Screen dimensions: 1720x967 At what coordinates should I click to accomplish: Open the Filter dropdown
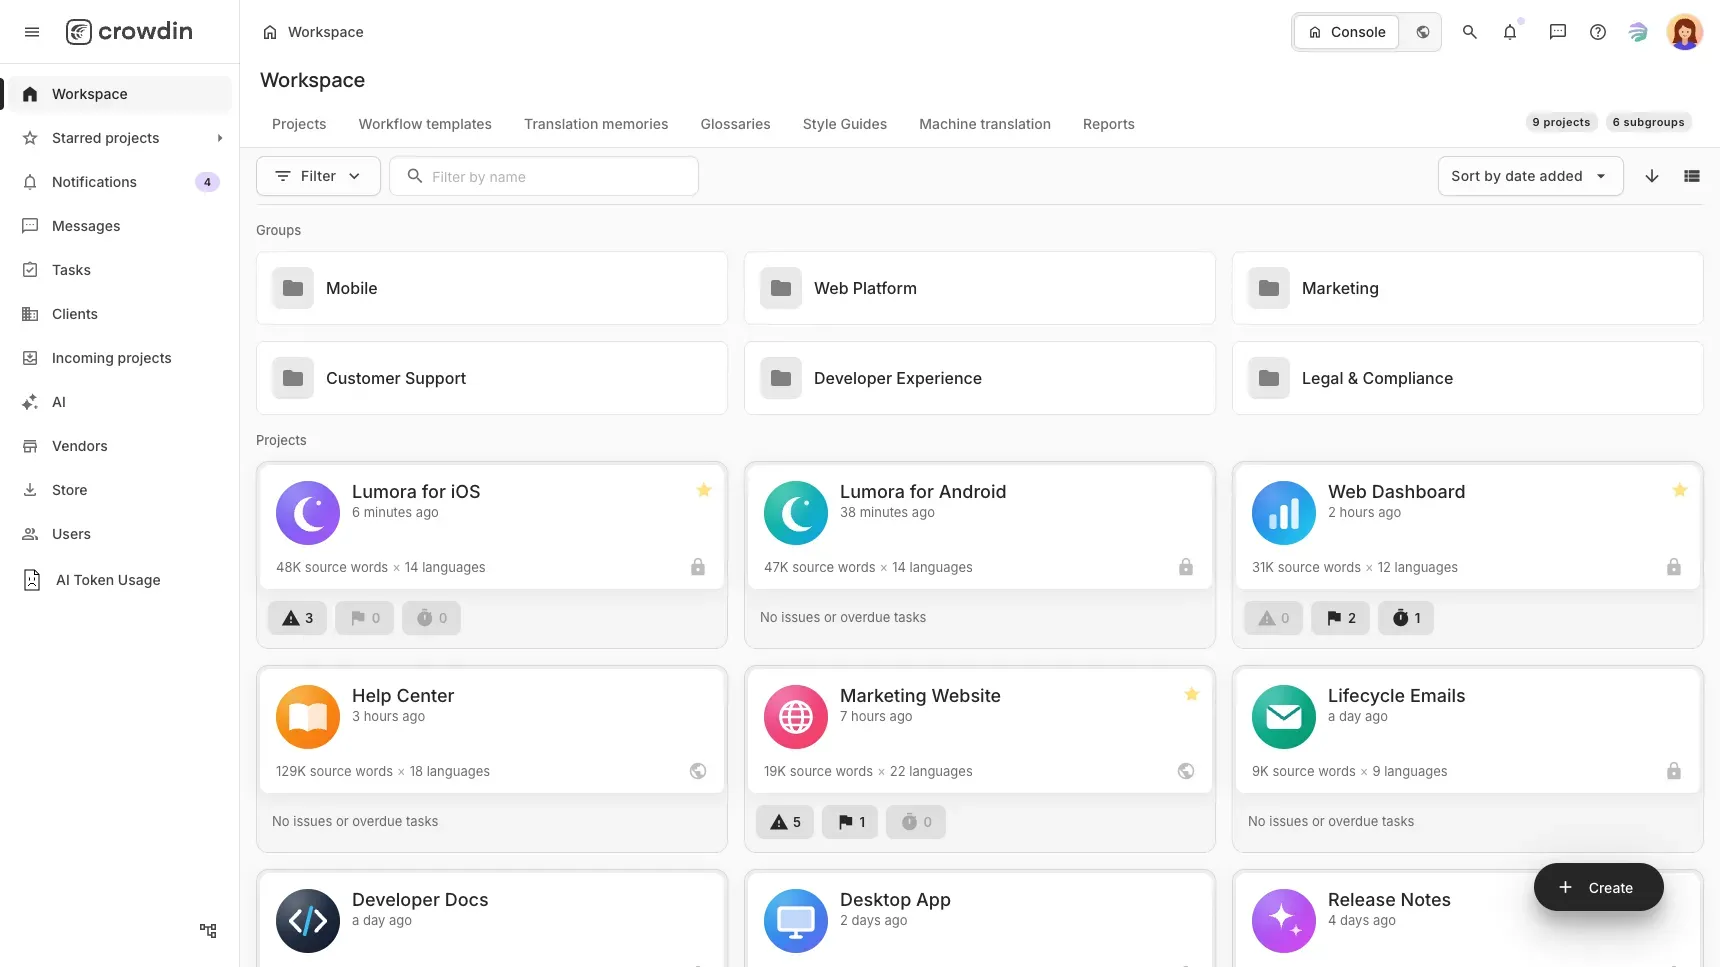tap(318, 176)
